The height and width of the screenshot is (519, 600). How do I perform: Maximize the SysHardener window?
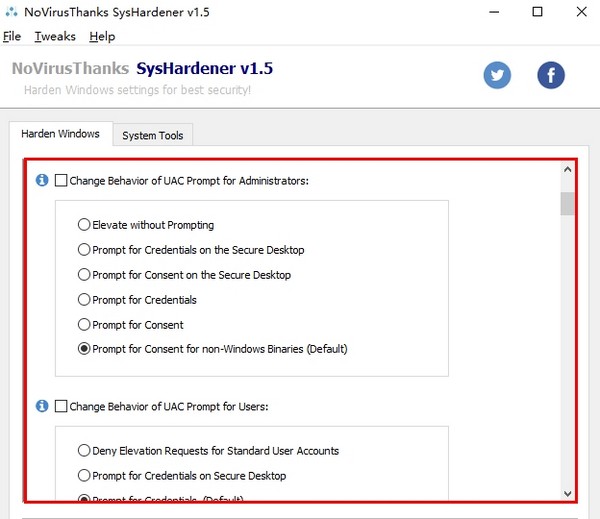pyautogui.click(x=537, y=12)
